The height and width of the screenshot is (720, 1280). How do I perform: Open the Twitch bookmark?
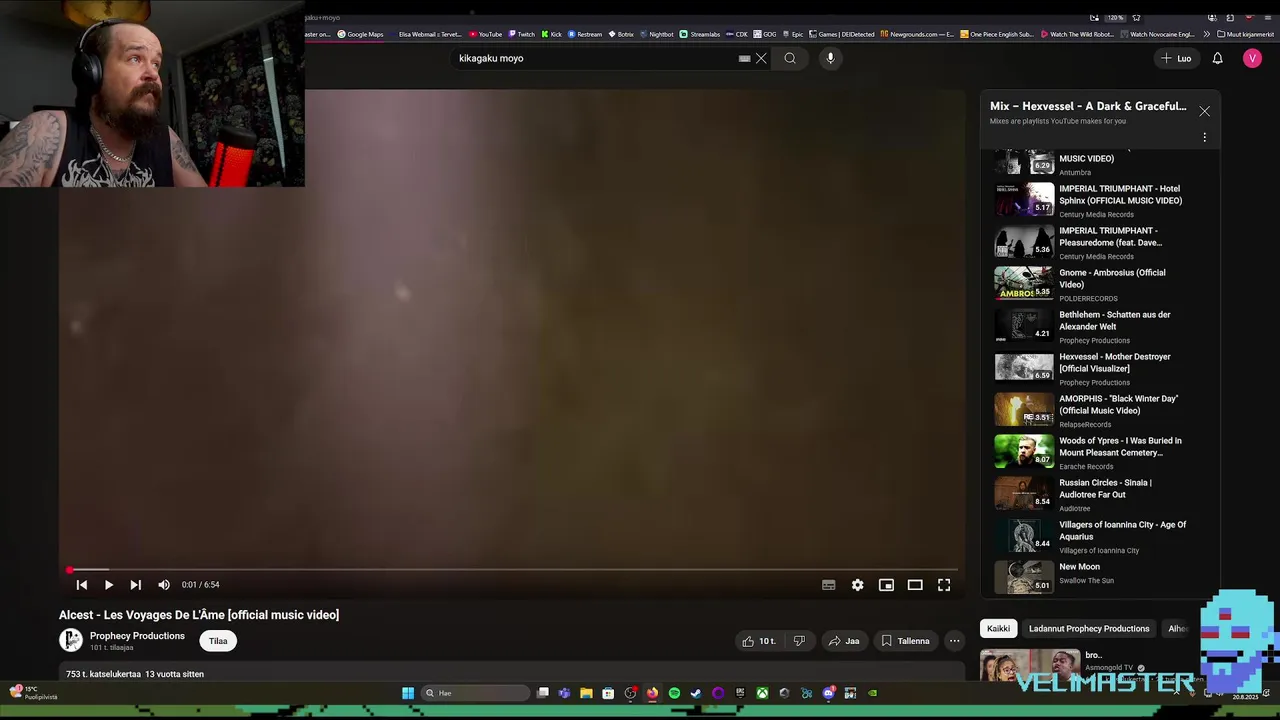click(521, 34)
